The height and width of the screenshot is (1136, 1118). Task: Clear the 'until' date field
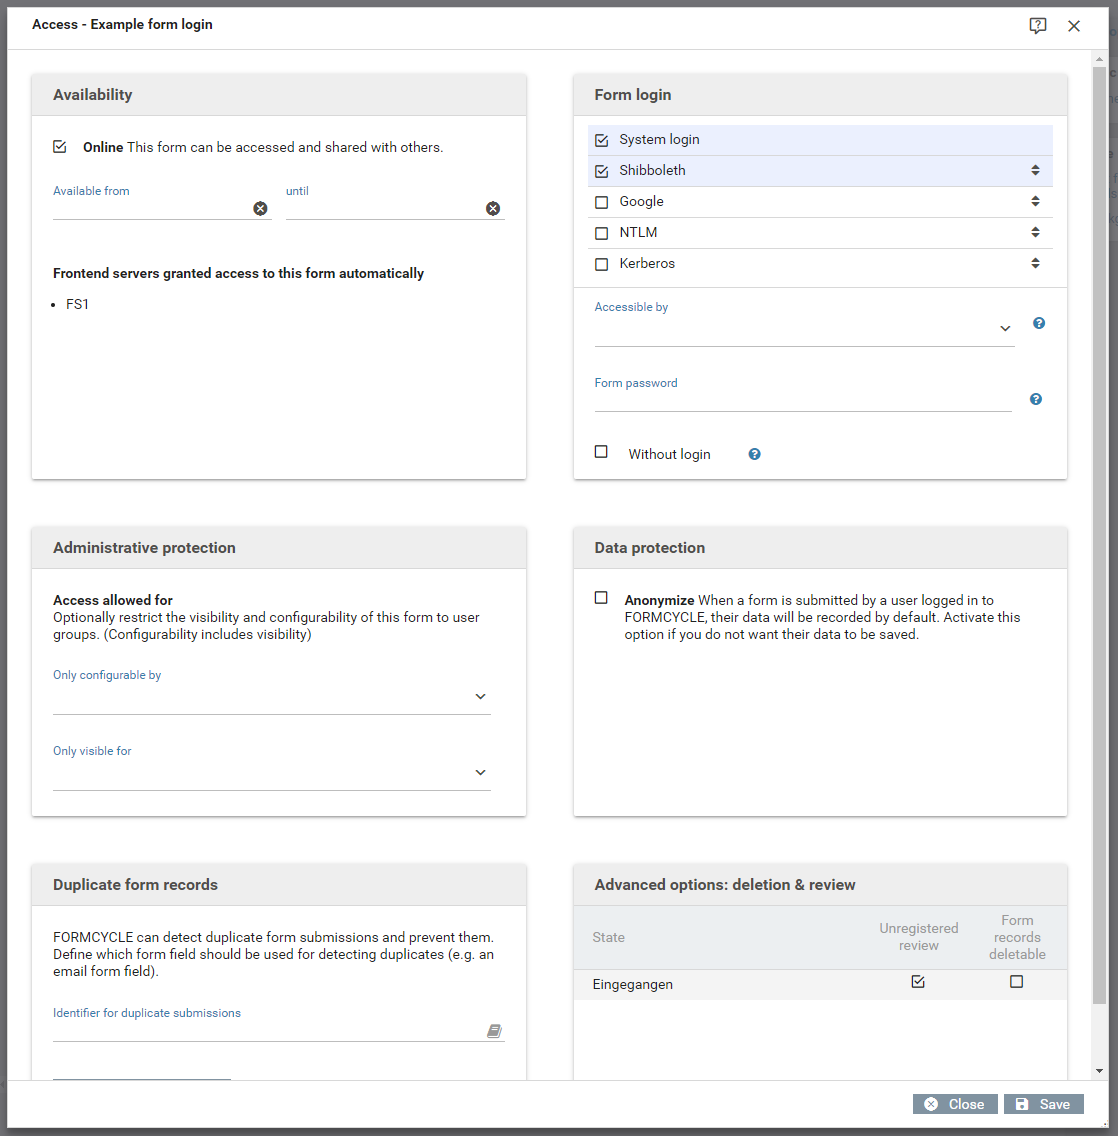[493, 208]
